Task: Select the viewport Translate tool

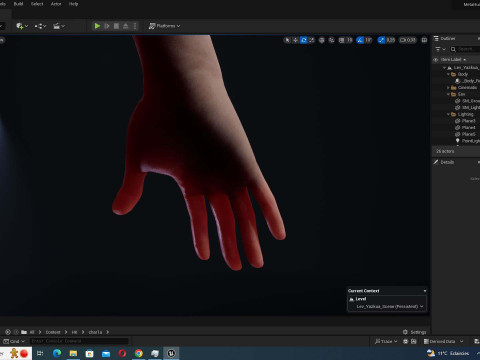Action: point(295,40)
